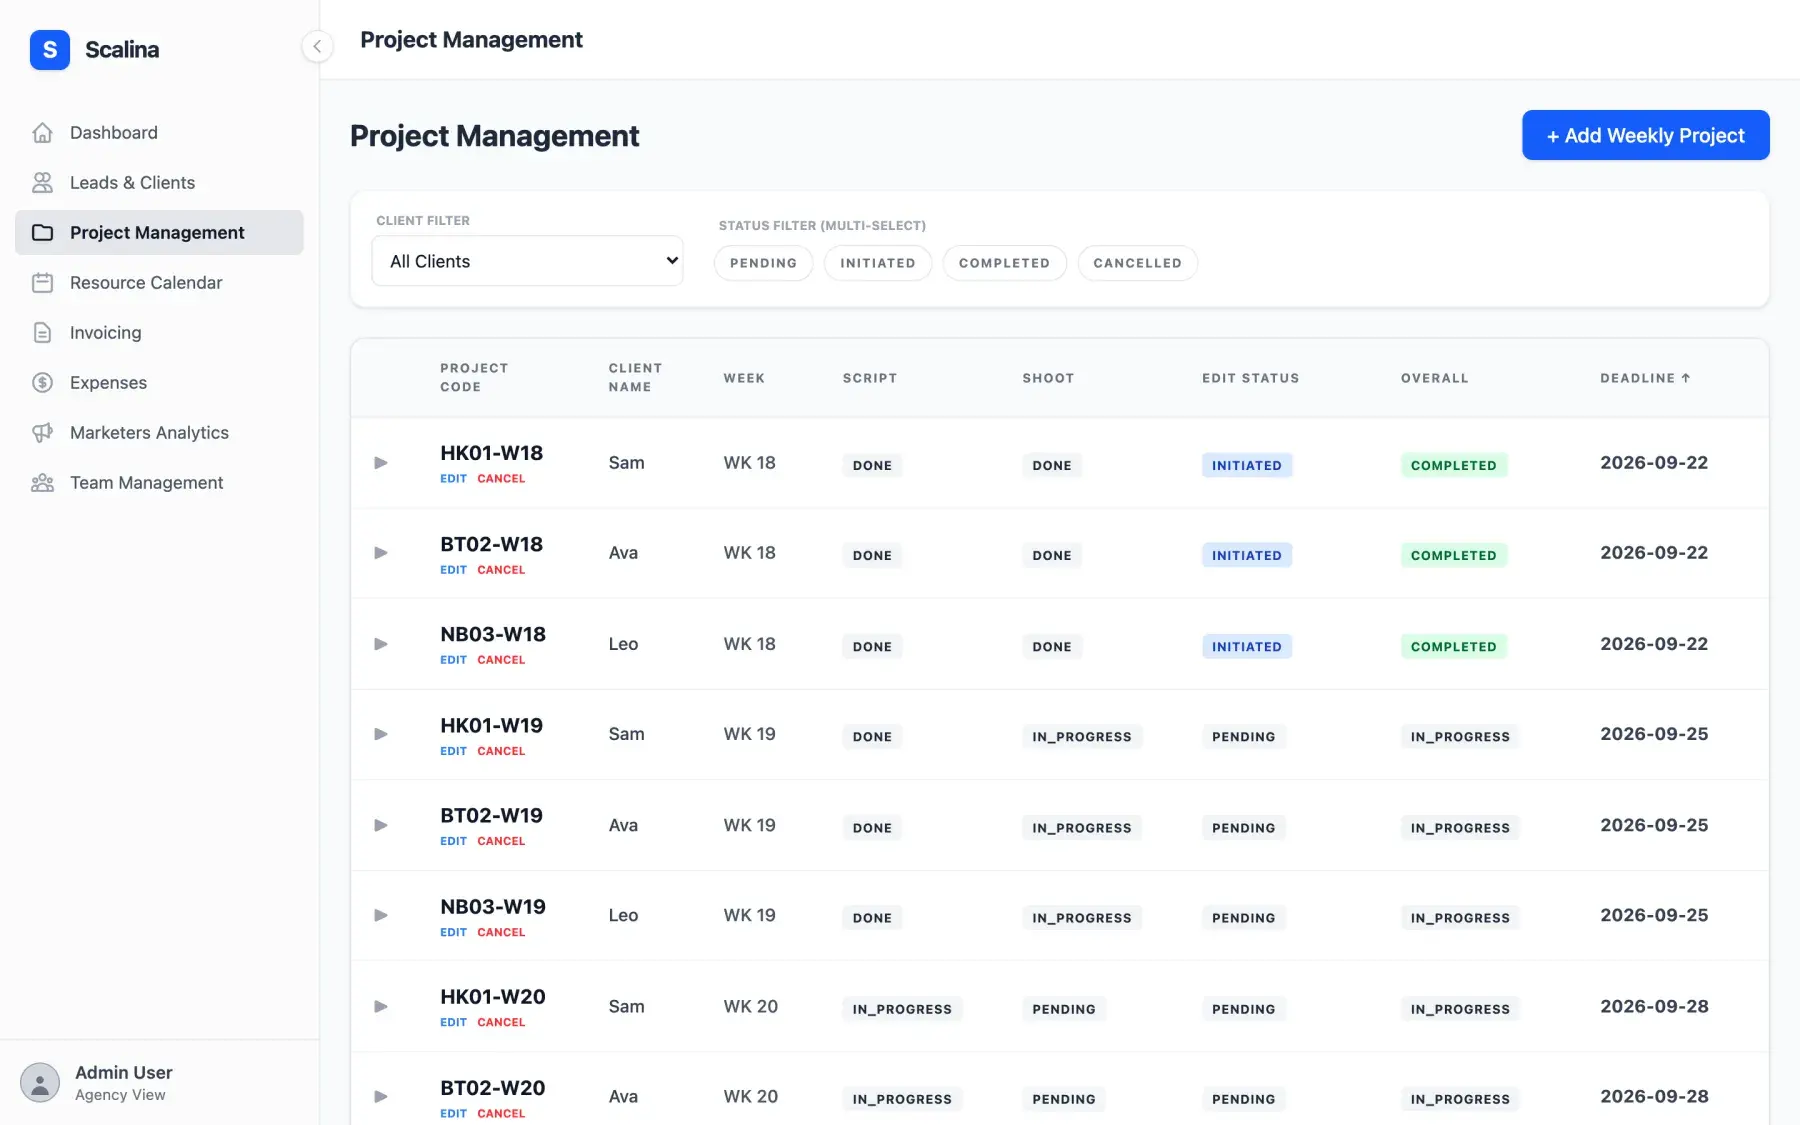Image resolution: width=1800 pixels, height=1125 pixels.
Task: Click client name Leo in NB03-W18 row
Action: point(623,644)
